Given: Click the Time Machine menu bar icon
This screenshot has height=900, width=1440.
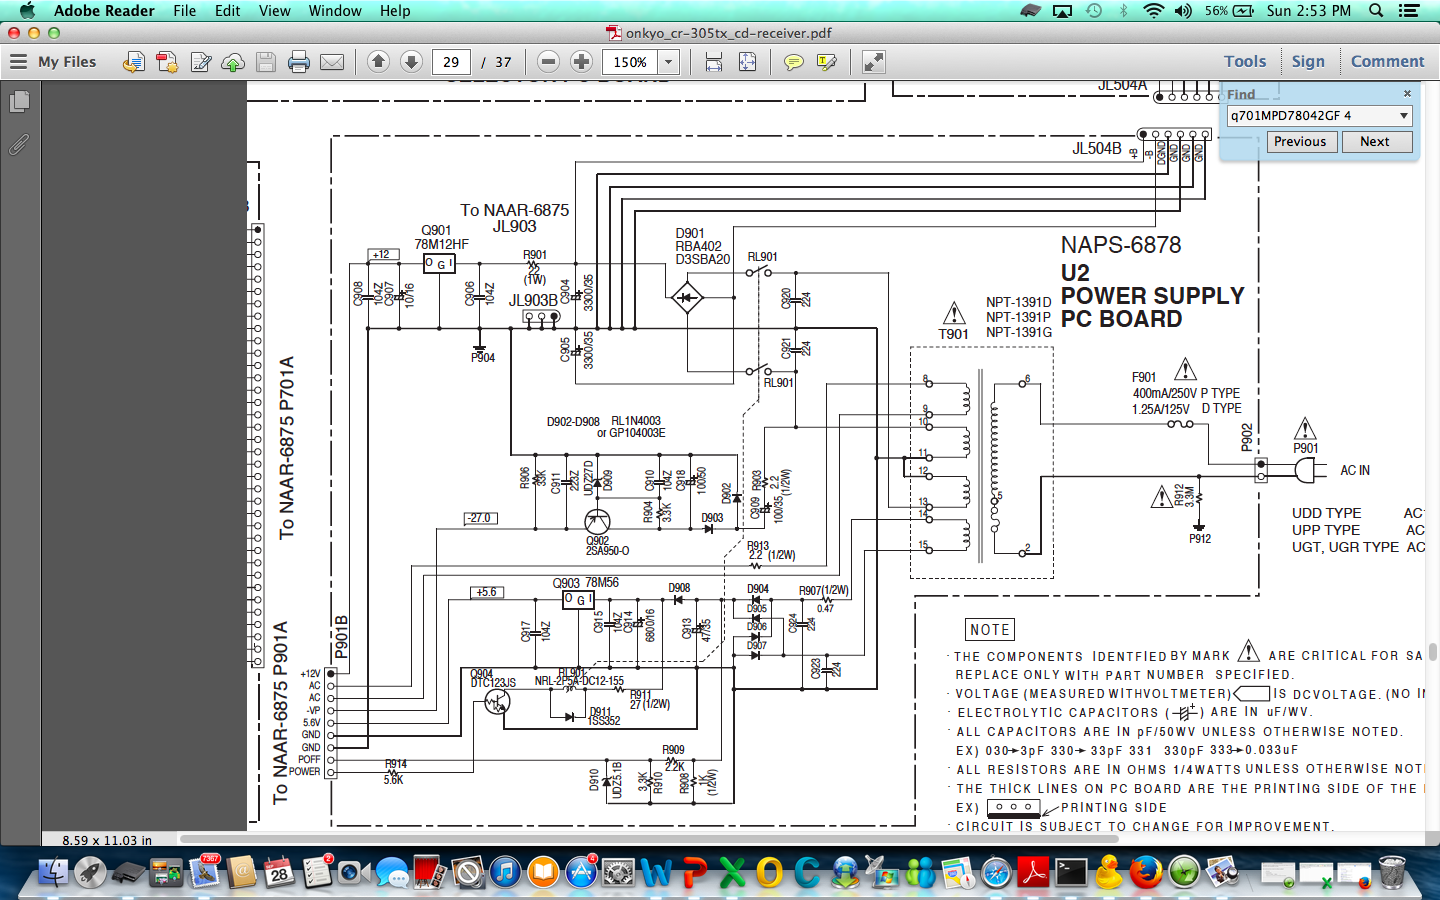Looking at the screenshot, I should tap(1094, 11).
